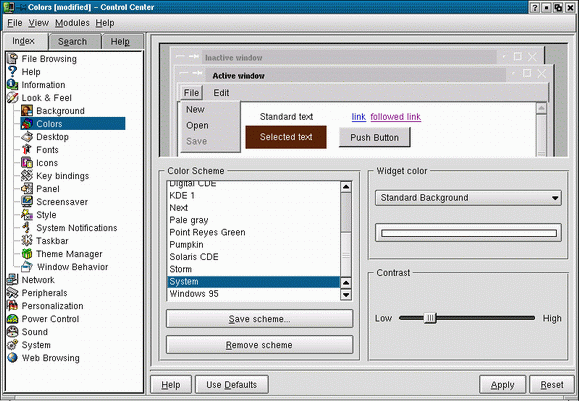Select the Theme Manager icon
The width and height of the screenshot is (579, 401).
(27, 254)
